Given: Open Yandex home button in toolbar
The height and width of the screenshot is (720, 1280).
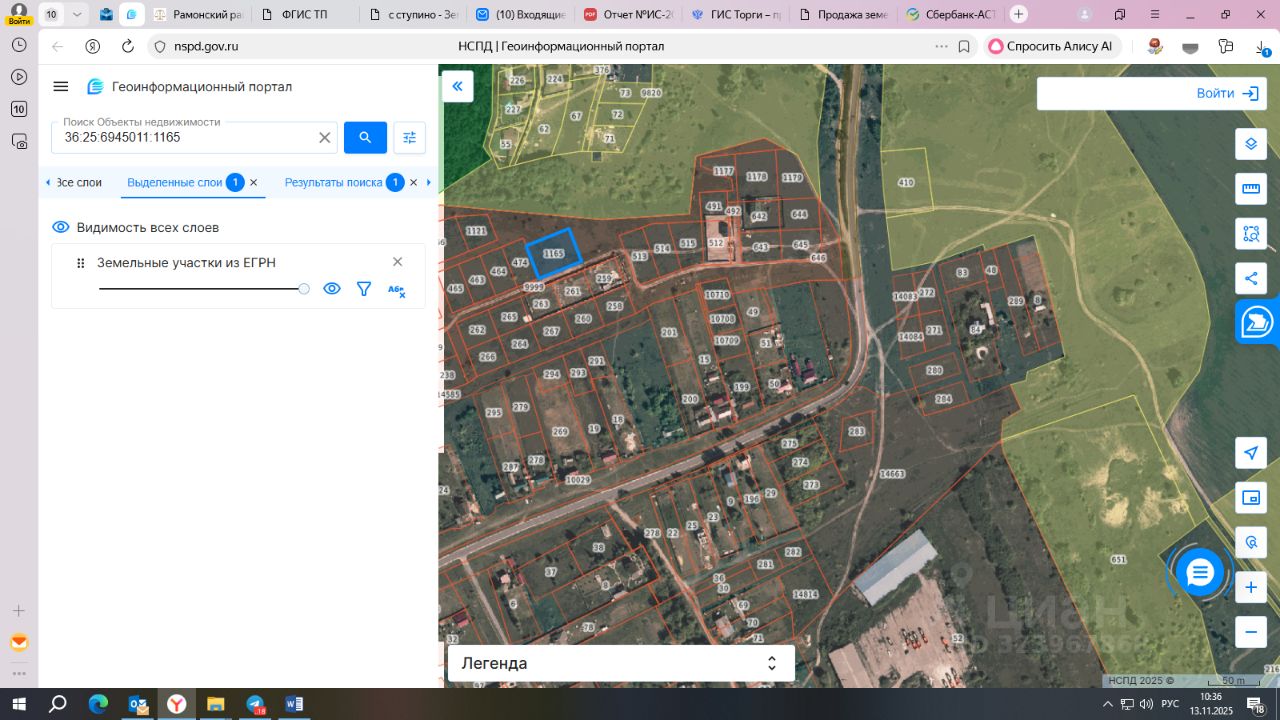Looking at the screenshot, I should 93,46.
